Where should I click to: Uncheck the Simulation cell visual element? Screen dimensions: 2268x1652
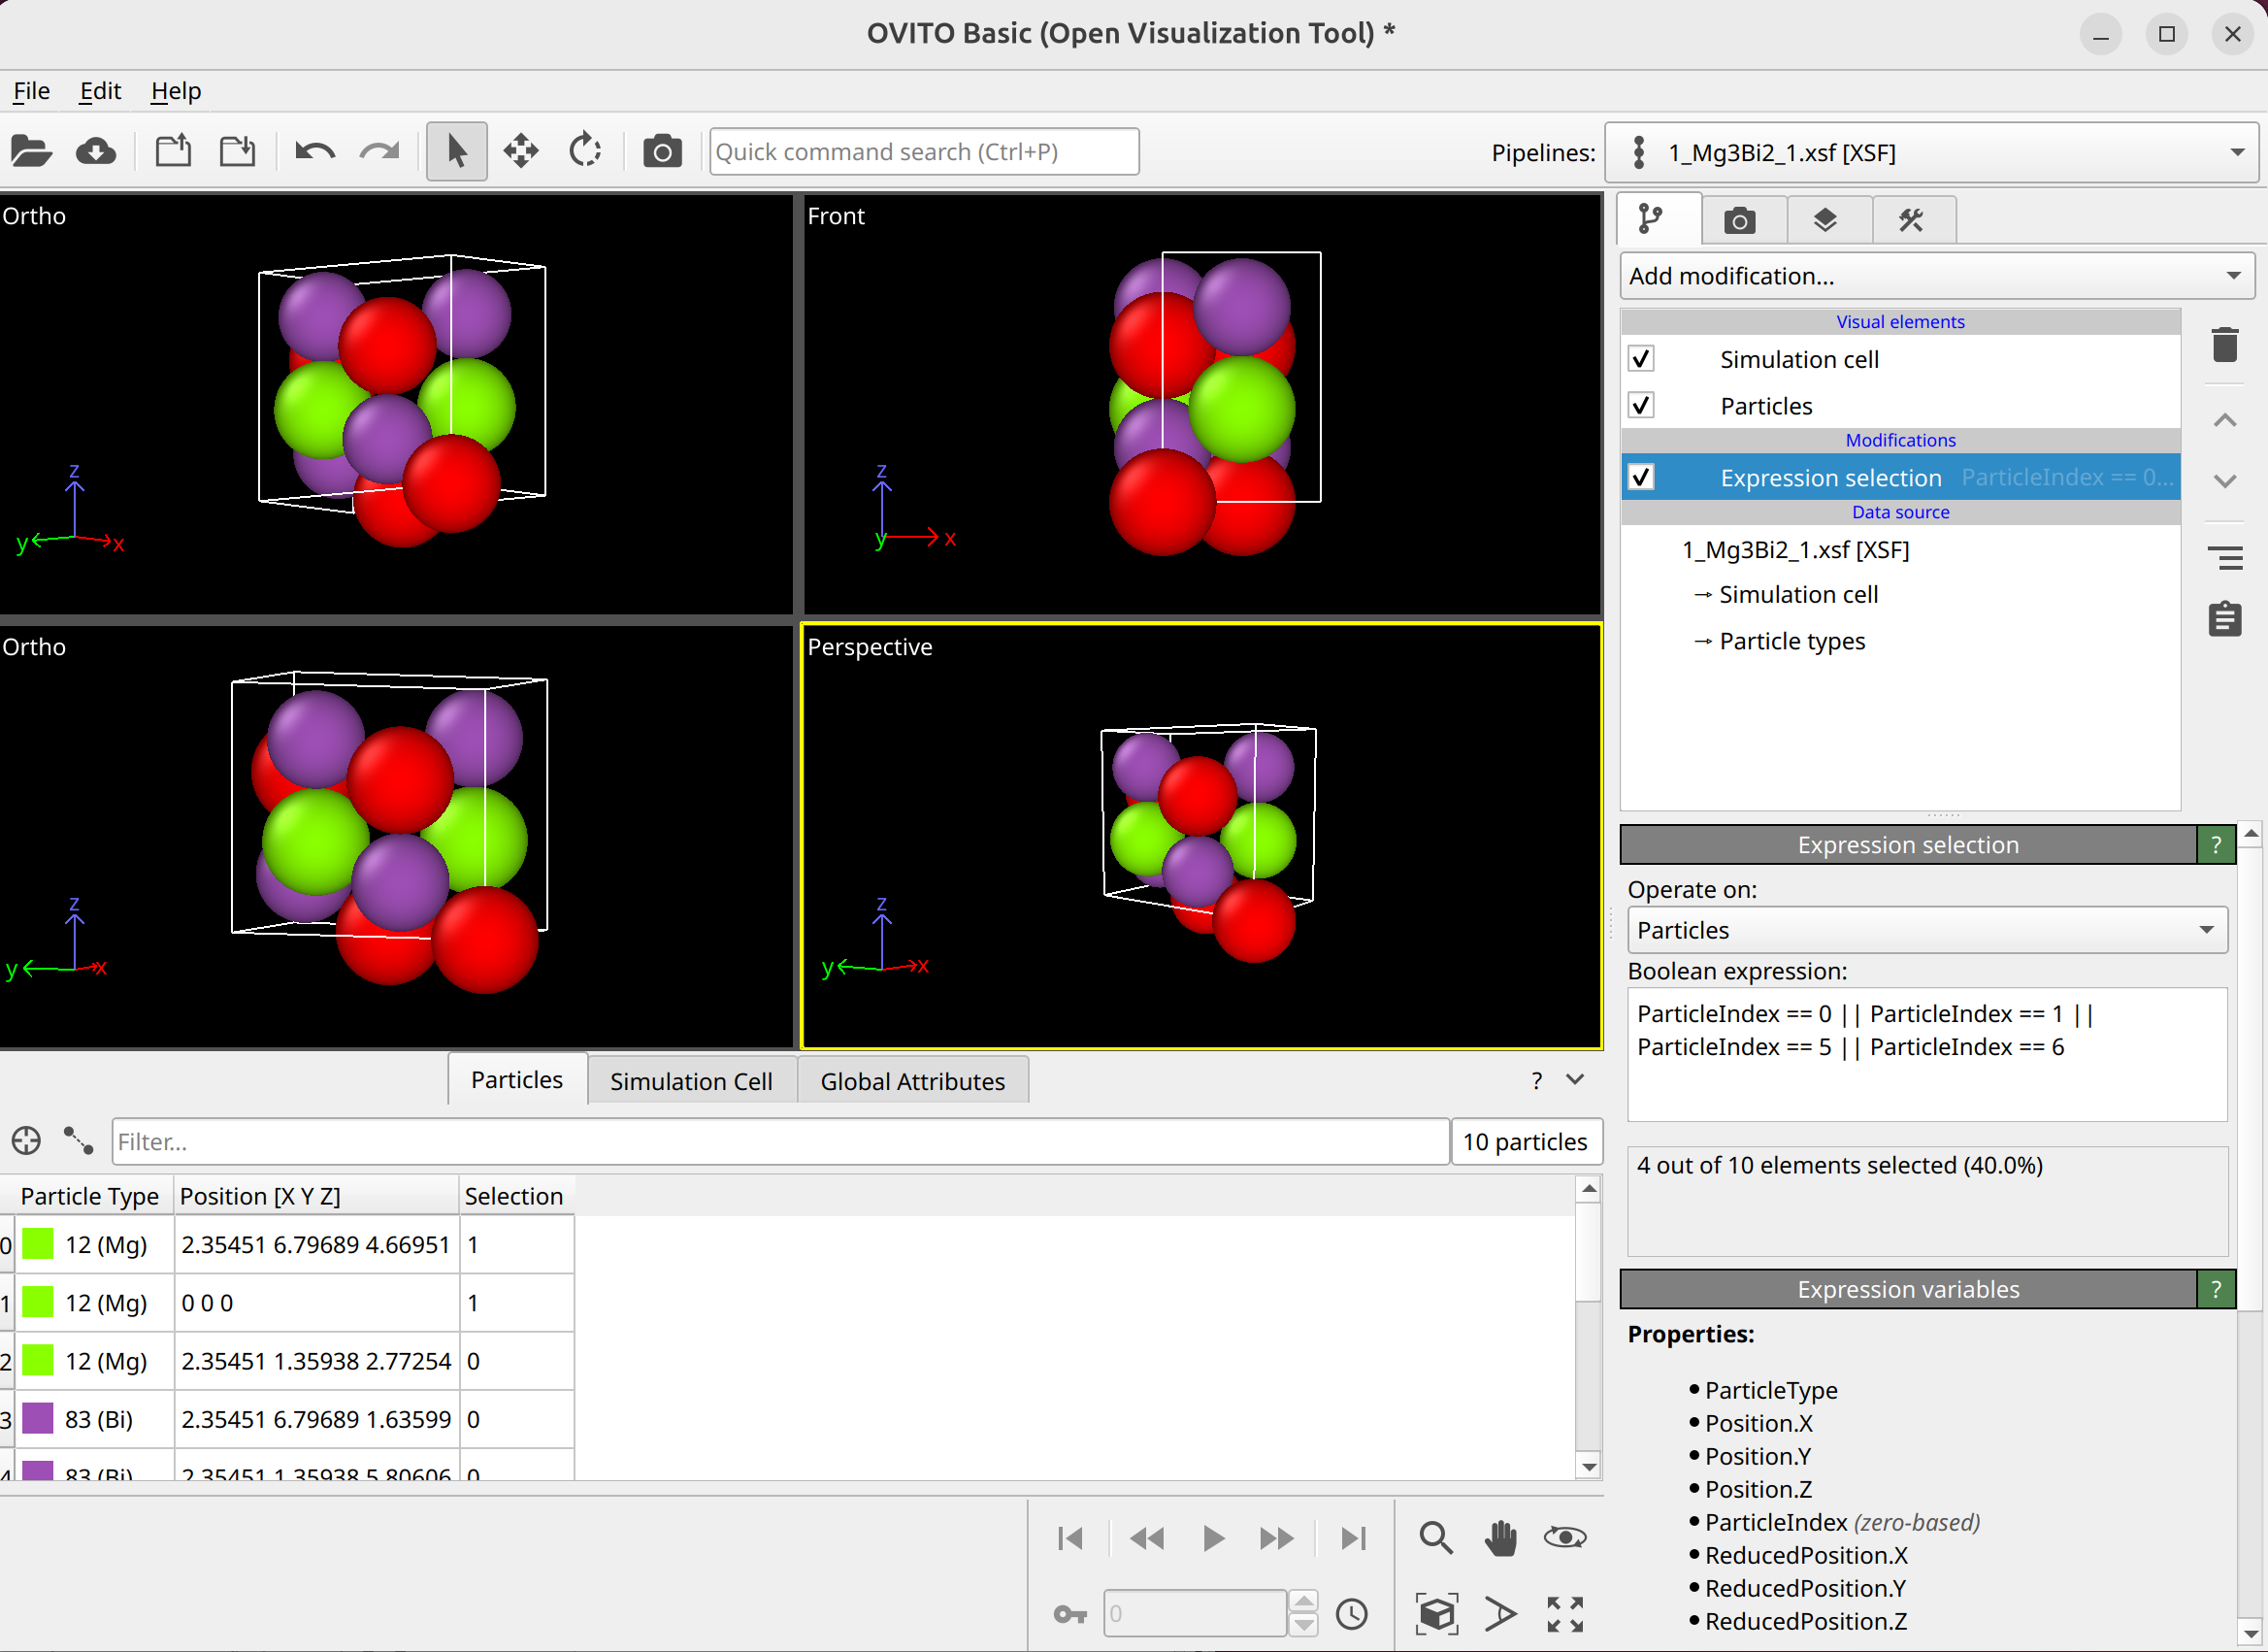[x=1641, y=359]
